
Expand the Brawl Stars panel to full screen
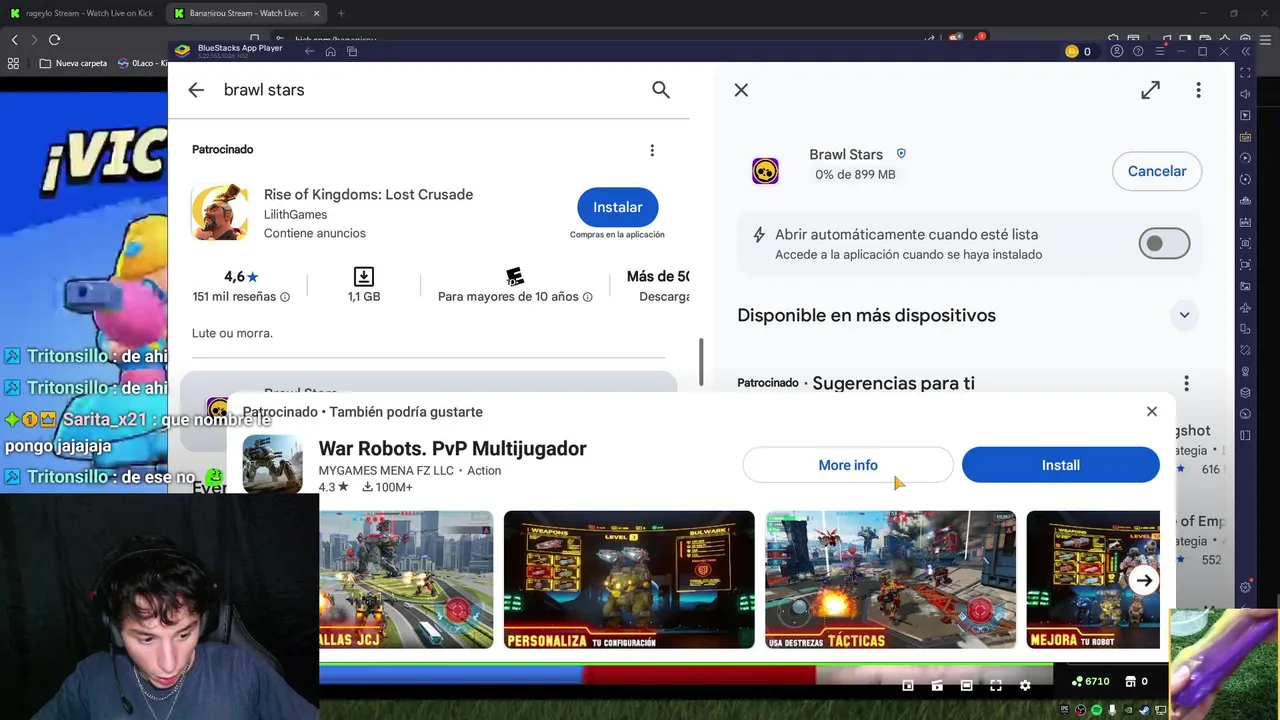point(1150,90)
